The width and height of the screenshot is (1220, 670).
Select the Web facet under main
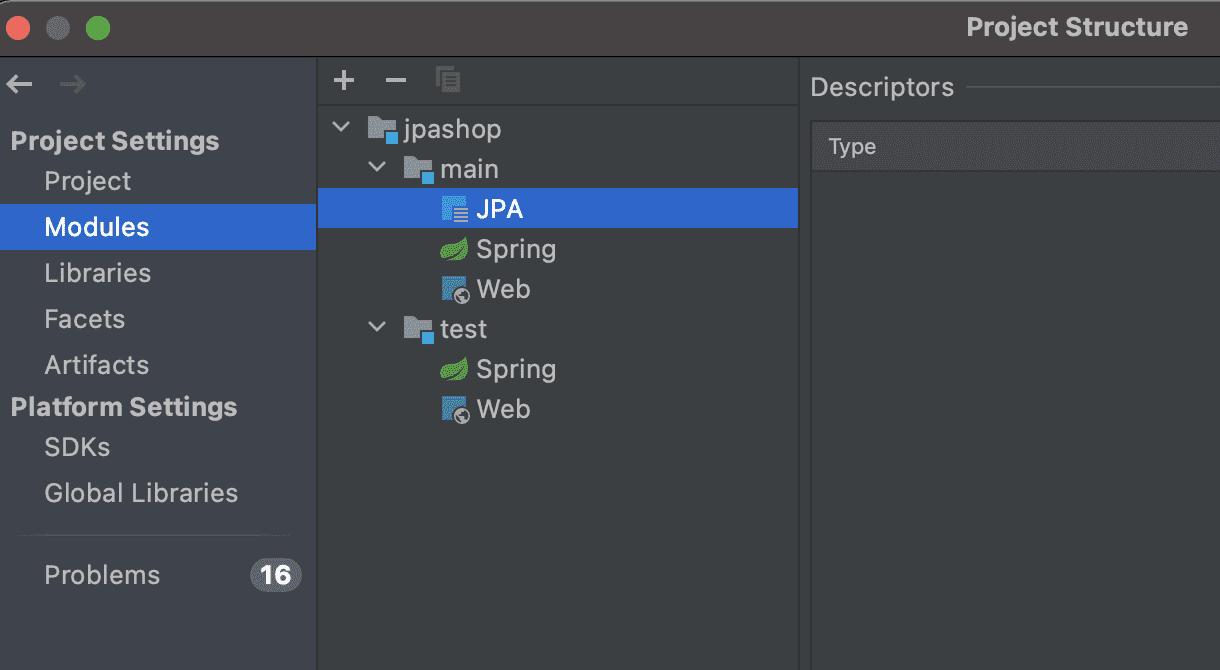click(503, 289)
